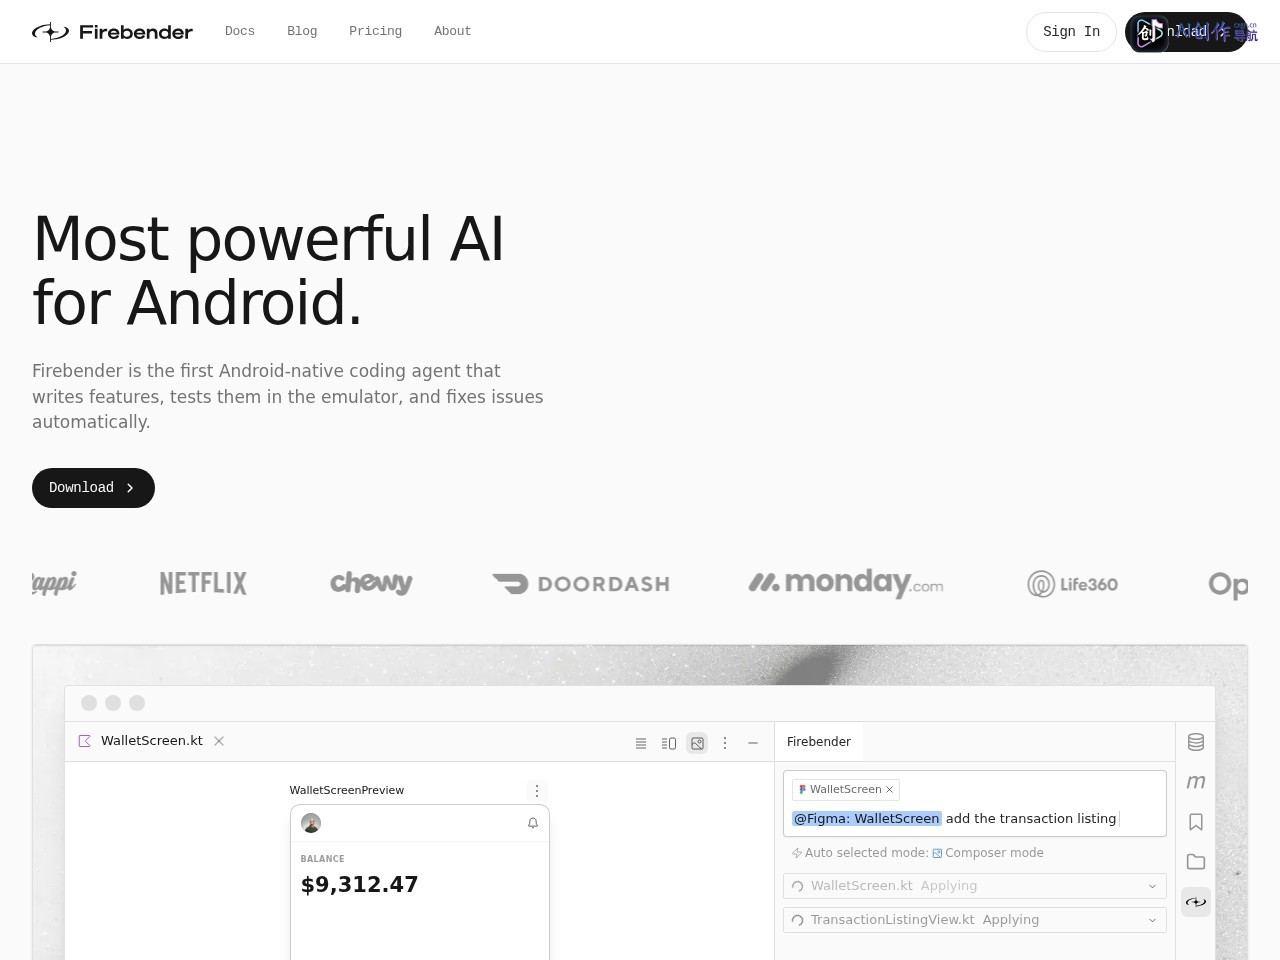Click the monday.com logo
The height and width of the screenshot is (960, 1280).
(846, 583)
